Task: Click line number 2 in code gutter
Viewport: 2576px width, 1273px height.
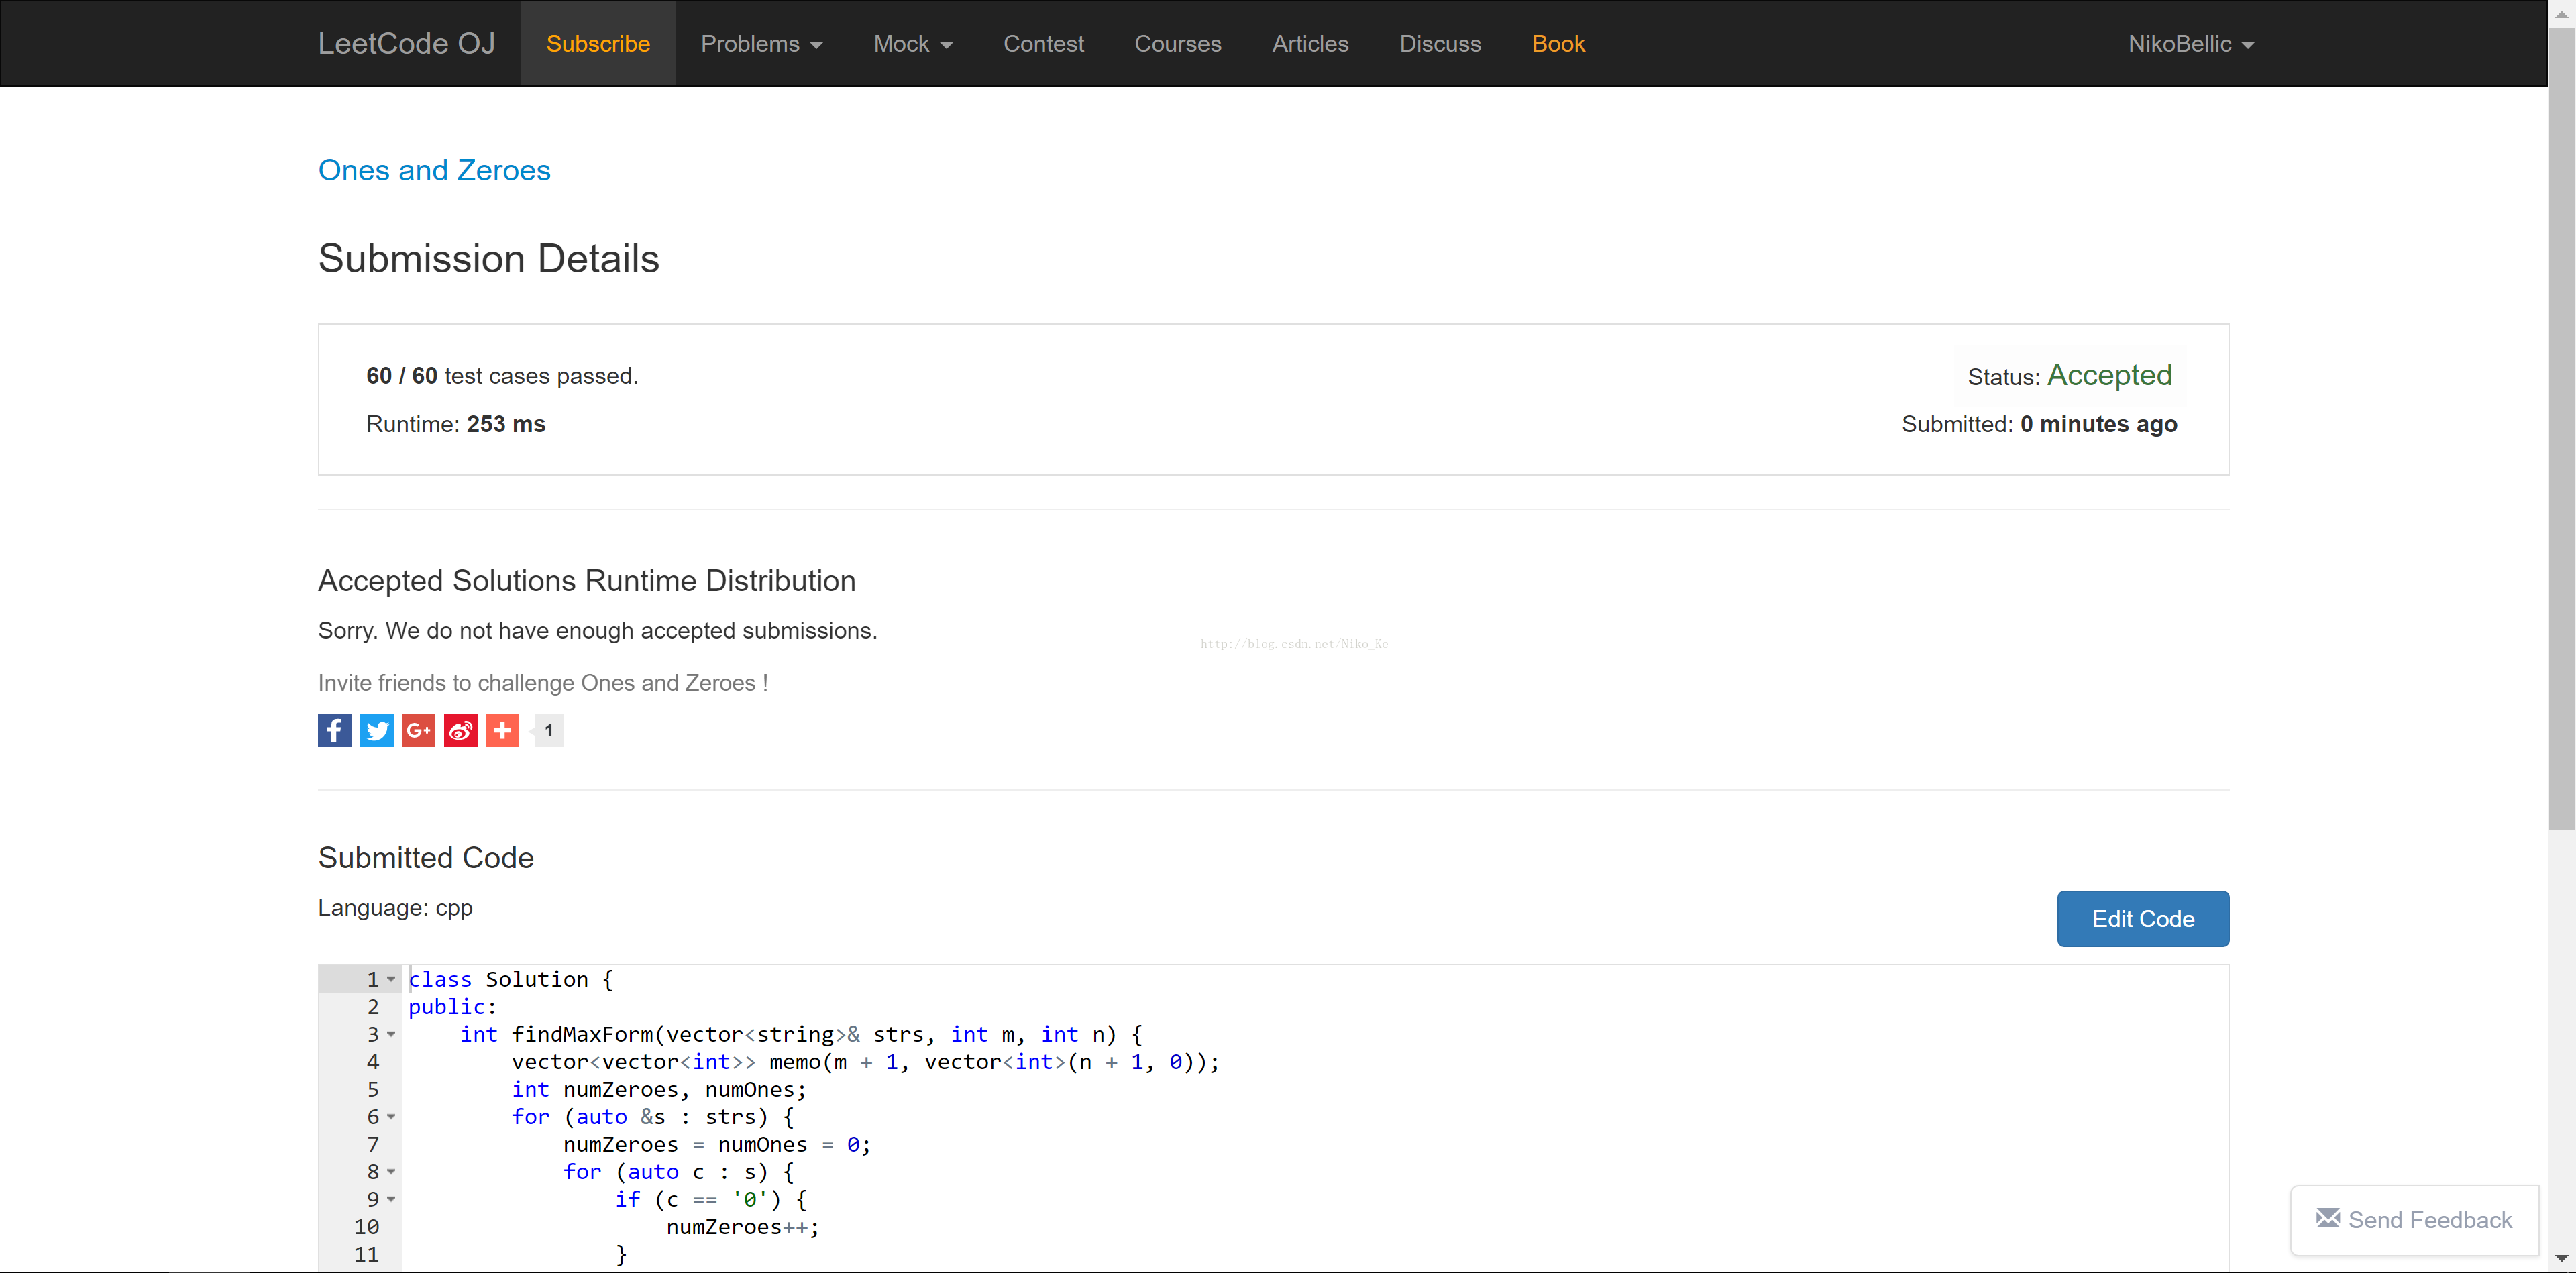Action: click(x=373, y=1007)
